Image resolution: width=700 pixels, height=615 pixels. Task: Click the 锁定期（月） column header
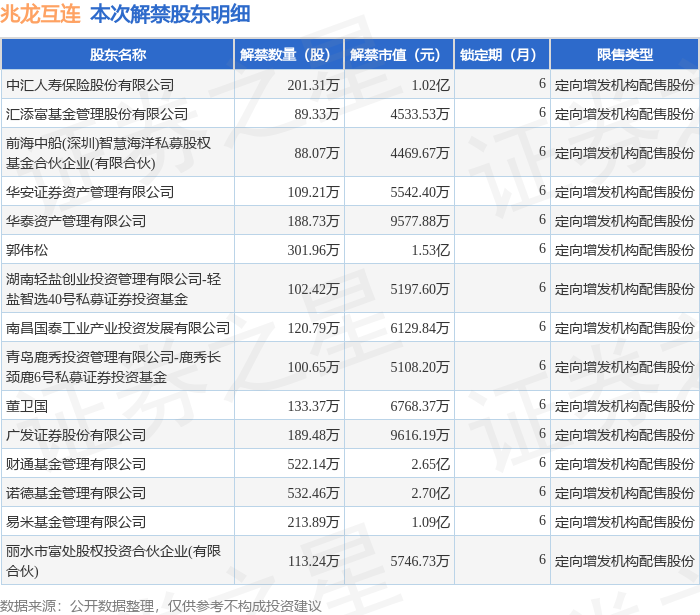click(502, 54)
